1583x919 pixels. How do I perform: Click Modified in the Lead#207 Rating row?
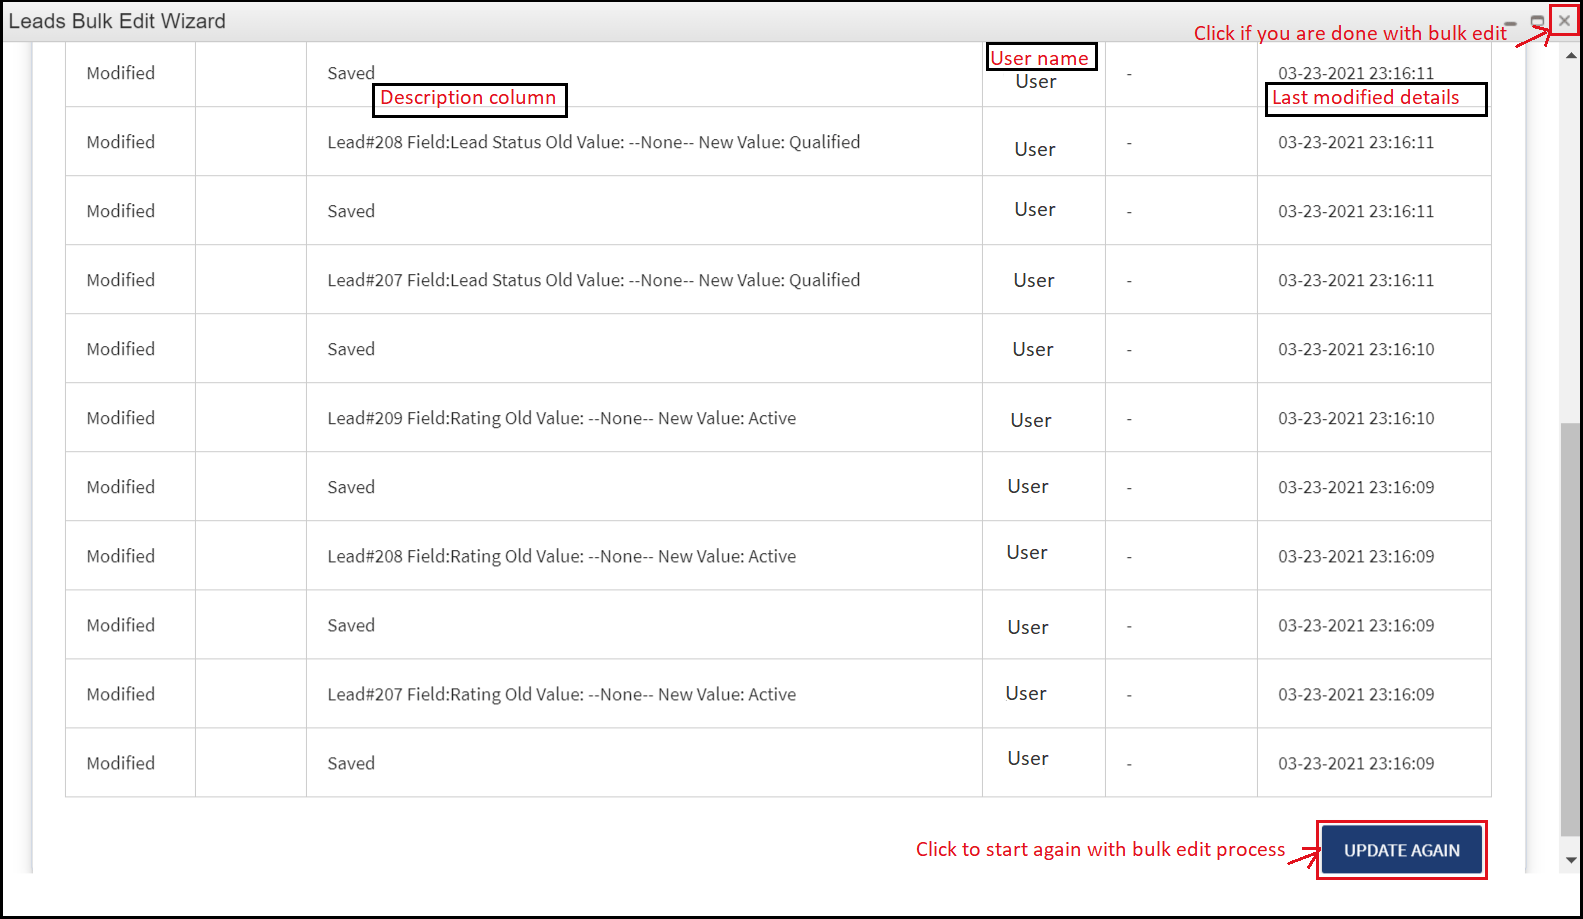(121, 694)
